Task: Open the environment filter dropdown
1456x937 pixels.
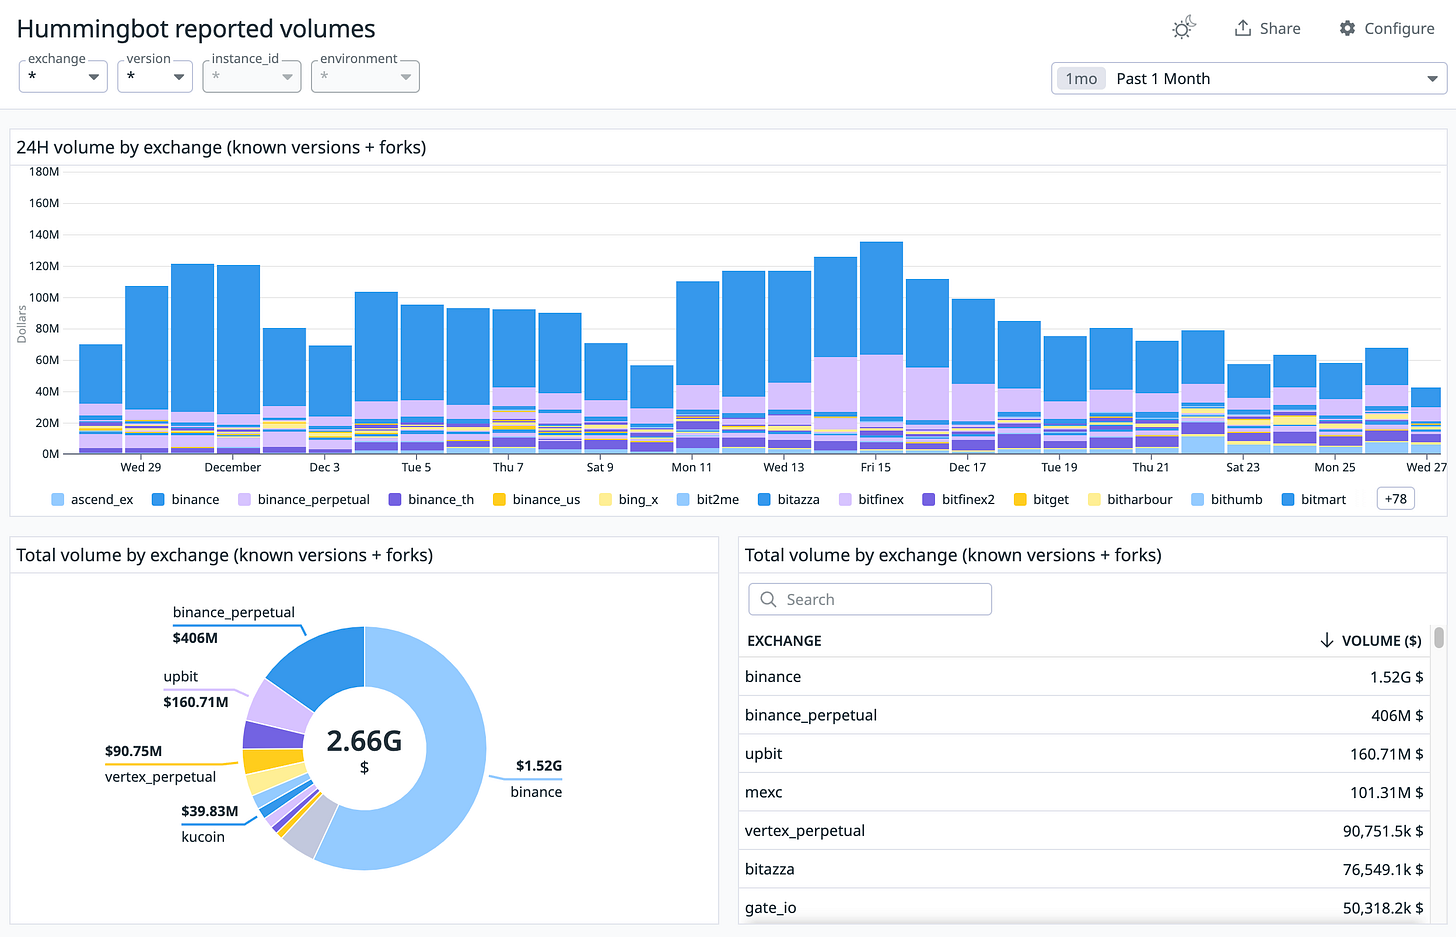Action: 365,76
